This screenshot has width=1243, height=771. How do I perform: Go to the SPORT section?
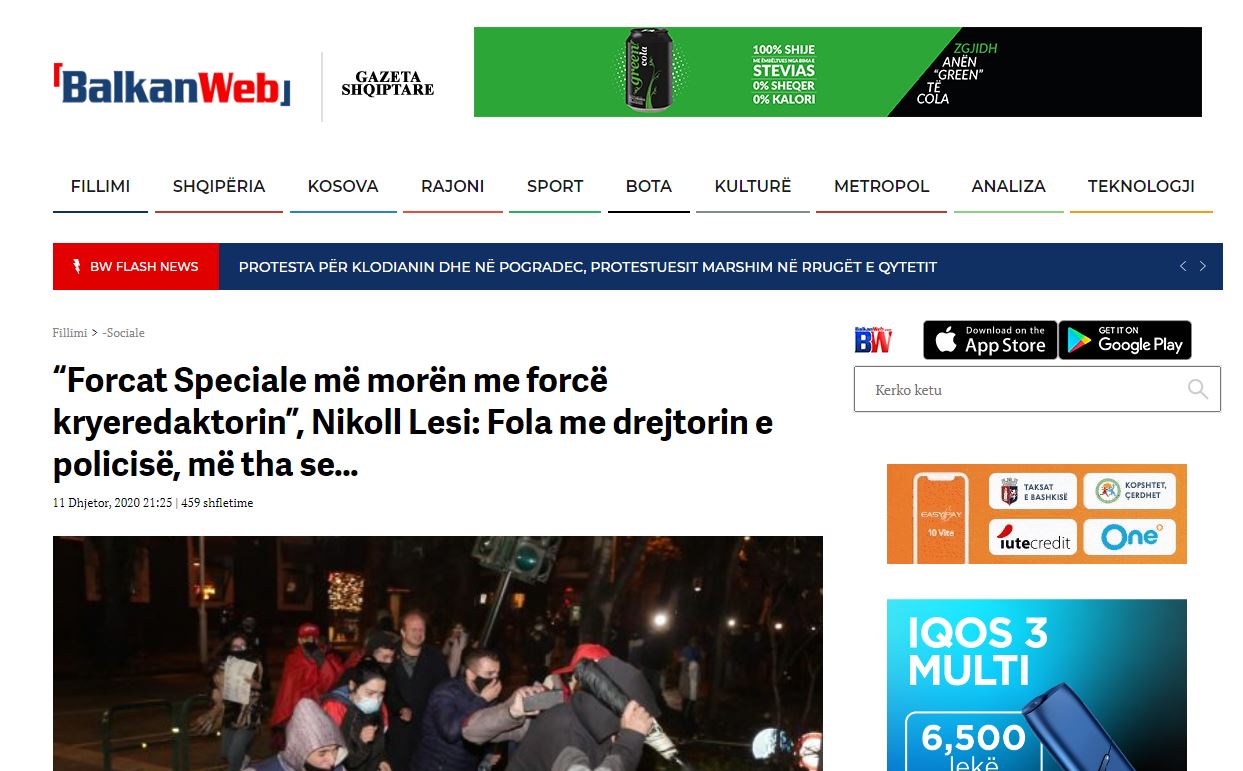pyautogui.click(x=555, y=186)
